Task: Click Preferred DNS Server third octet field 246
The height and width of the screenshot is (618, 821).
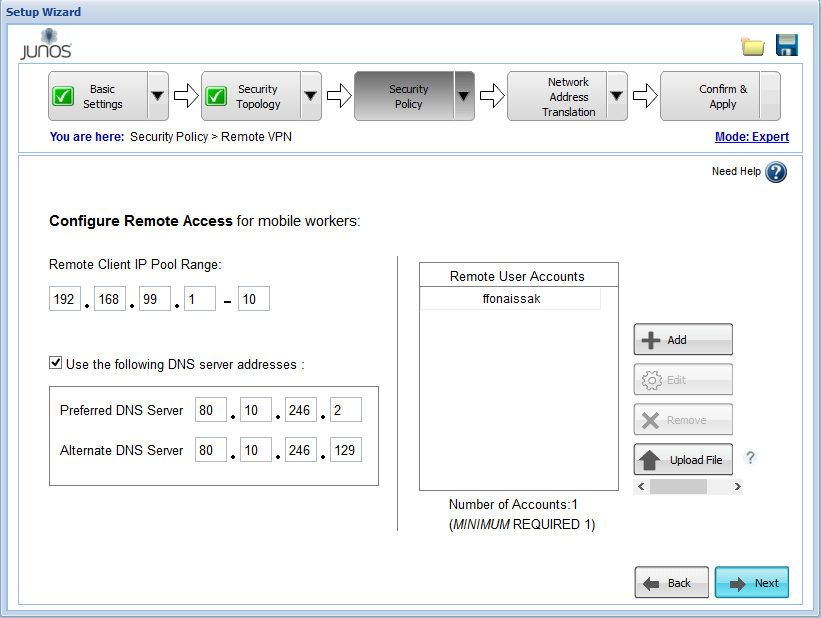Action: pos(301,410)
